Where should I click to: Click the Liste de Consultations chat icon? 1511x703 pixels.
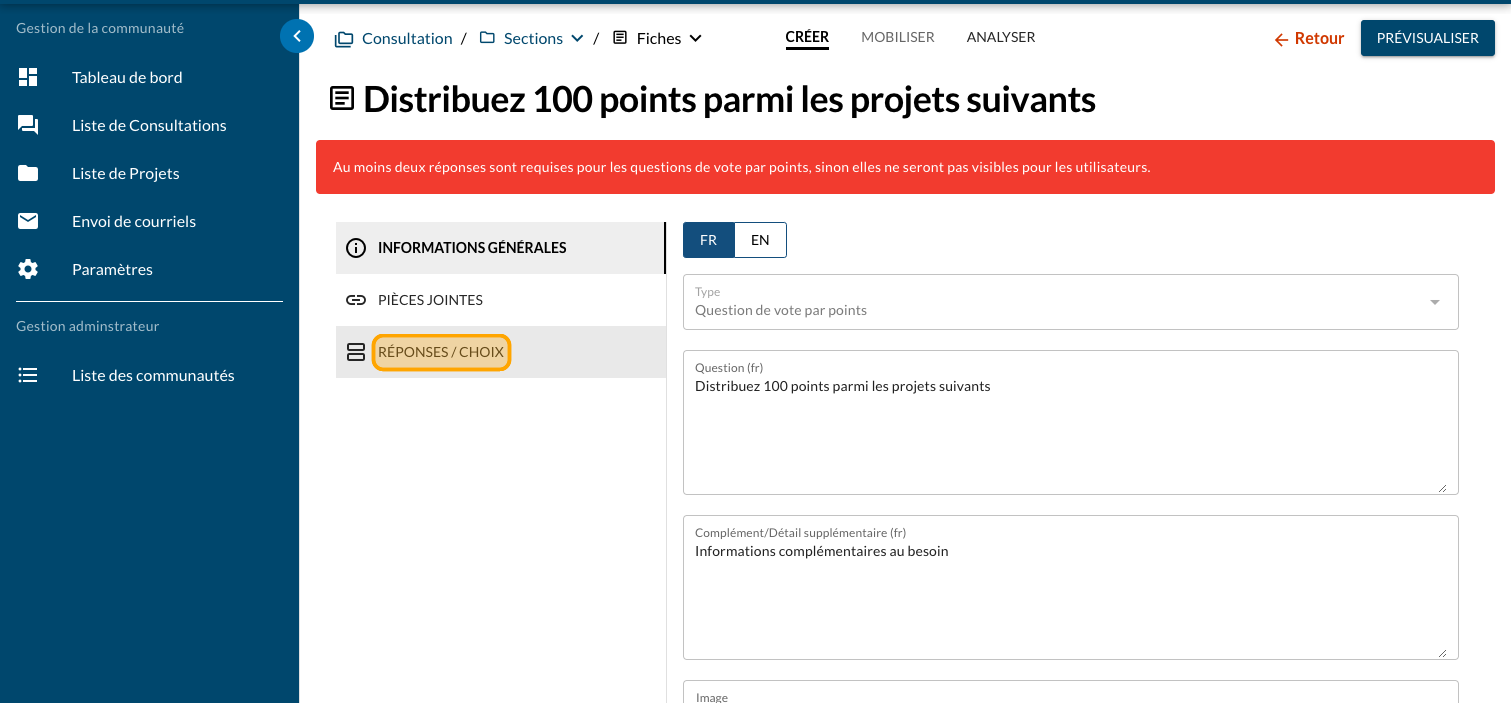click(x=28, y=125)
